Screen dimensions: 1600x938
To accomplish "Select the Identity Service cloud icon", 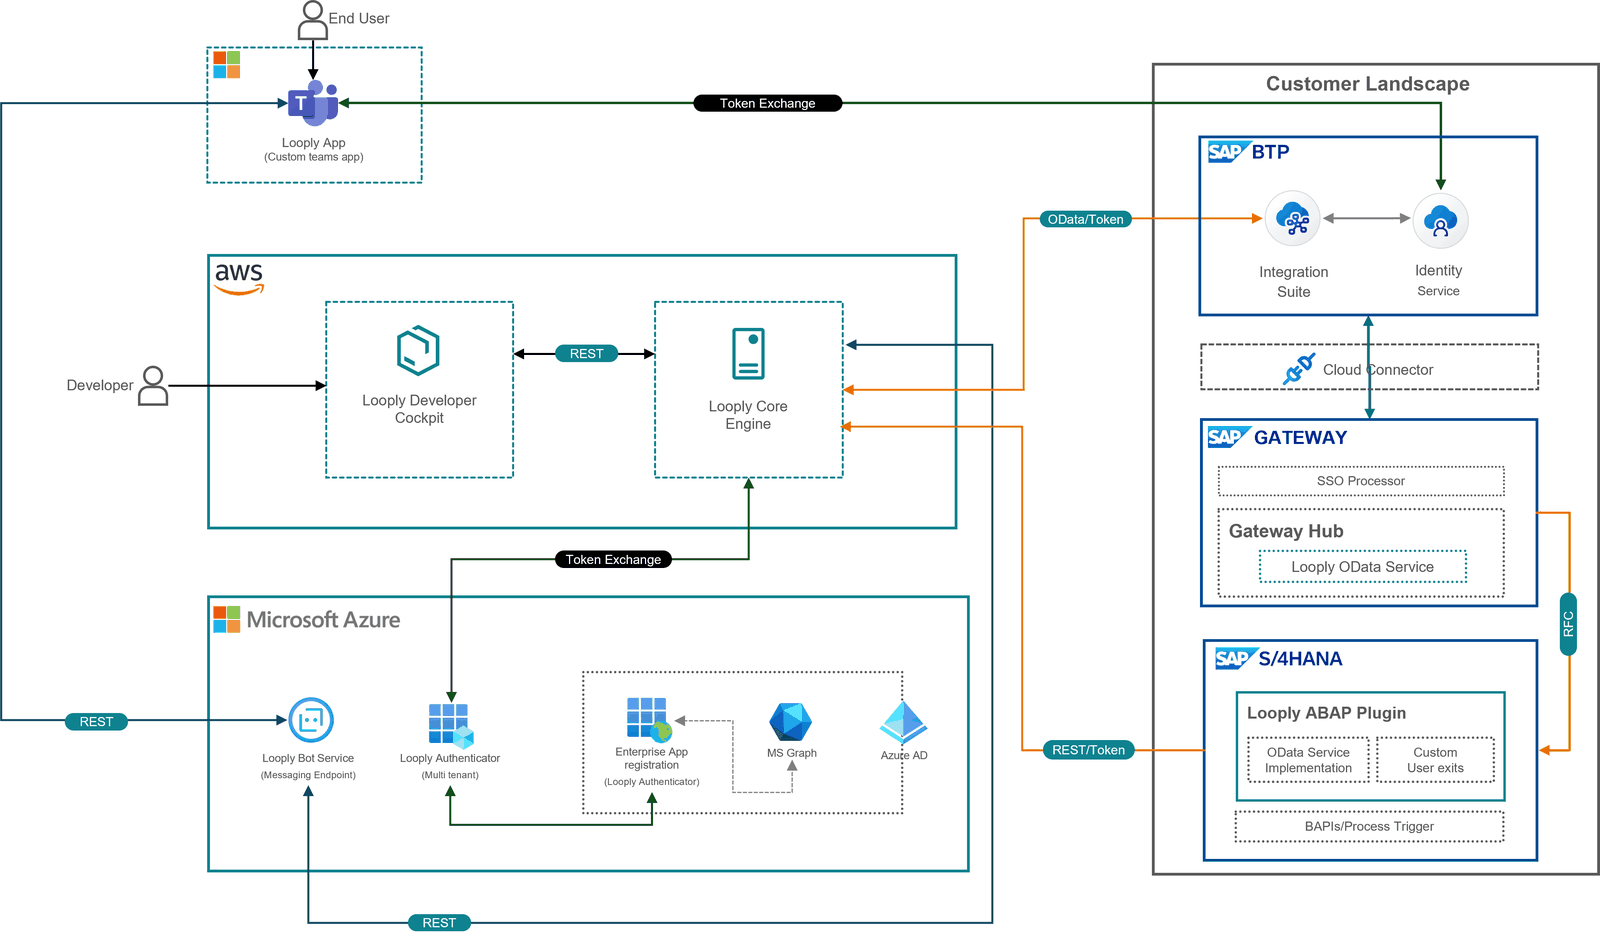I will [1440, 221].
